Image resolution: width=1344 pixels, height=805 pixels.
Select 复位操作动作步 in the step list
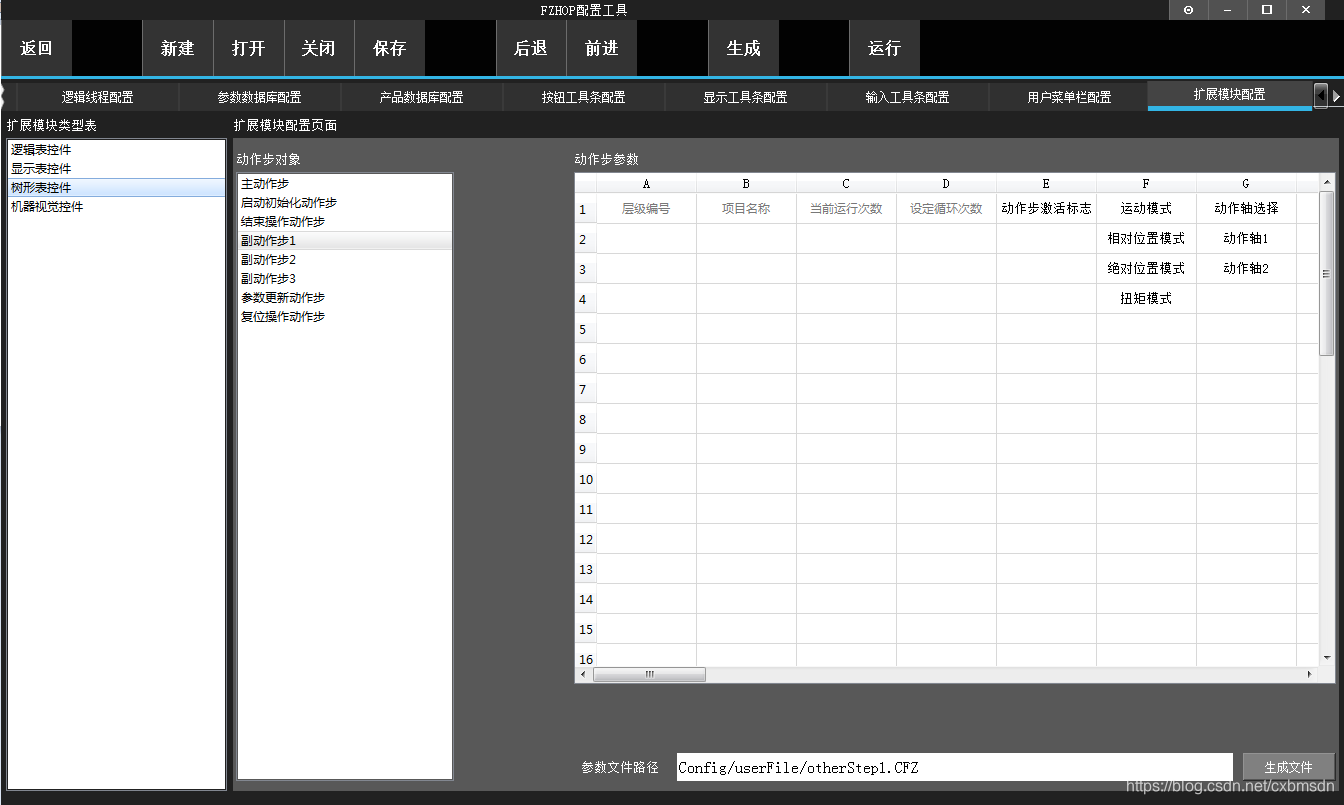tap(345, 316)
